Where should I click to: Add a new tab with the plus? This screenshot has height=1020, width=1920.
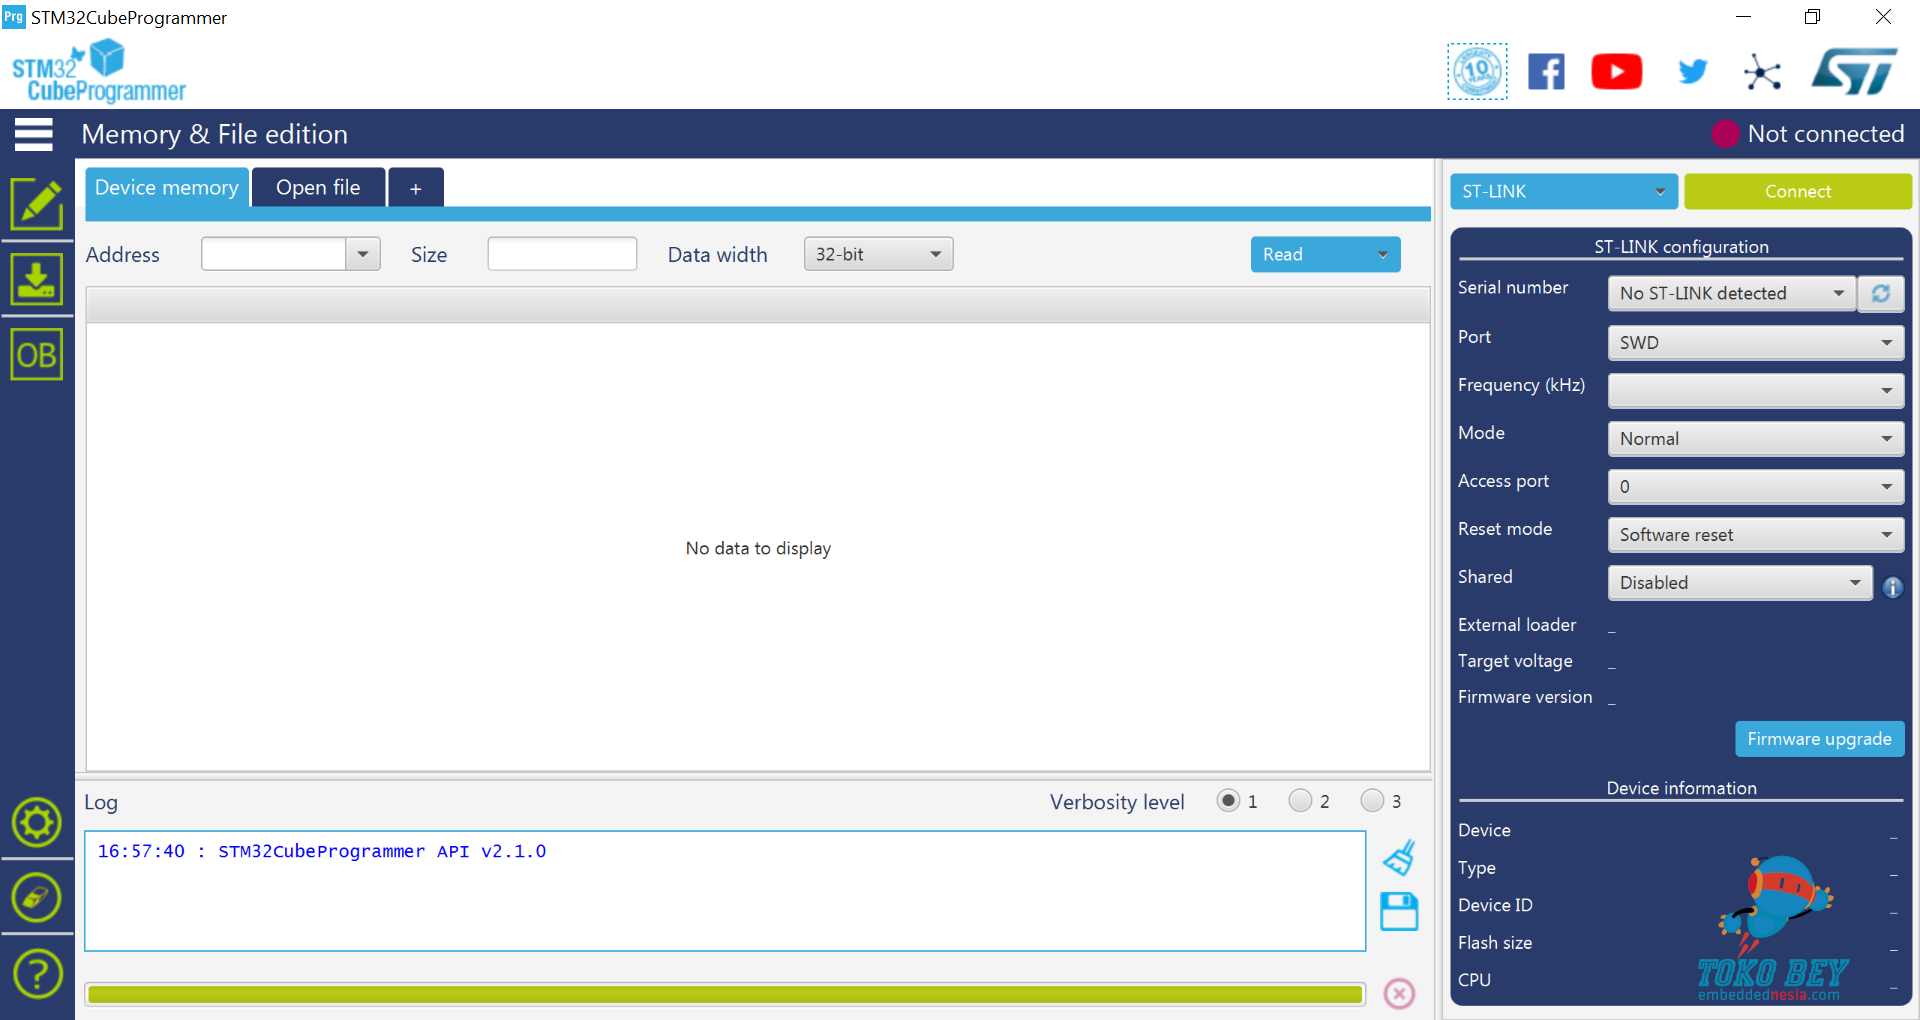pos(416,188)
